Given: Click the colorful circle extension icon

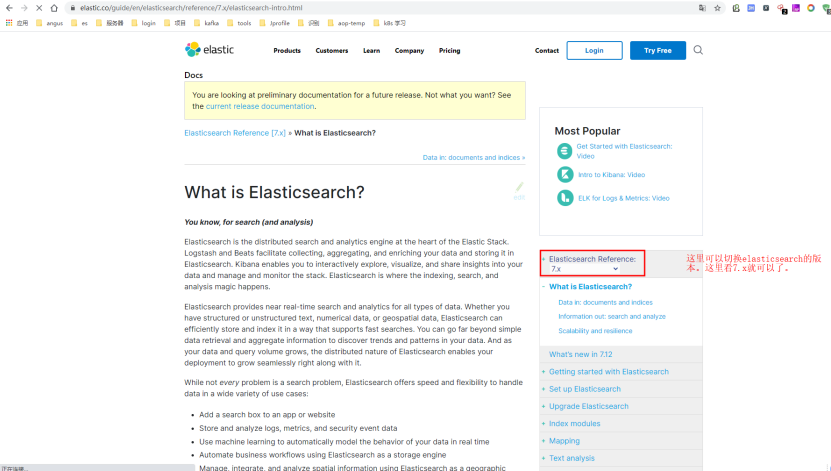Looking at the screenshot, I should click(811, 8).
